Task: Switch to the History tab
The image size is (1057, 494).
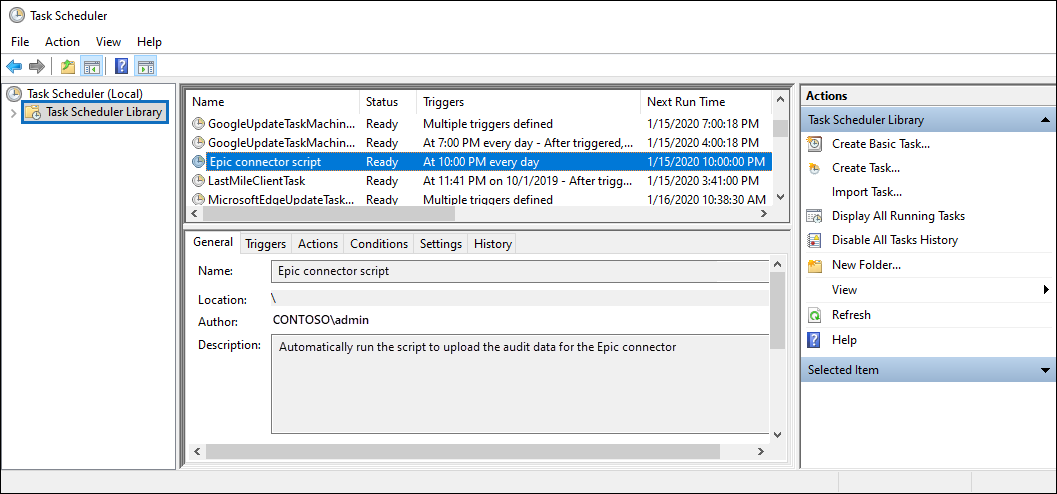Action: (x=493, y=244)
